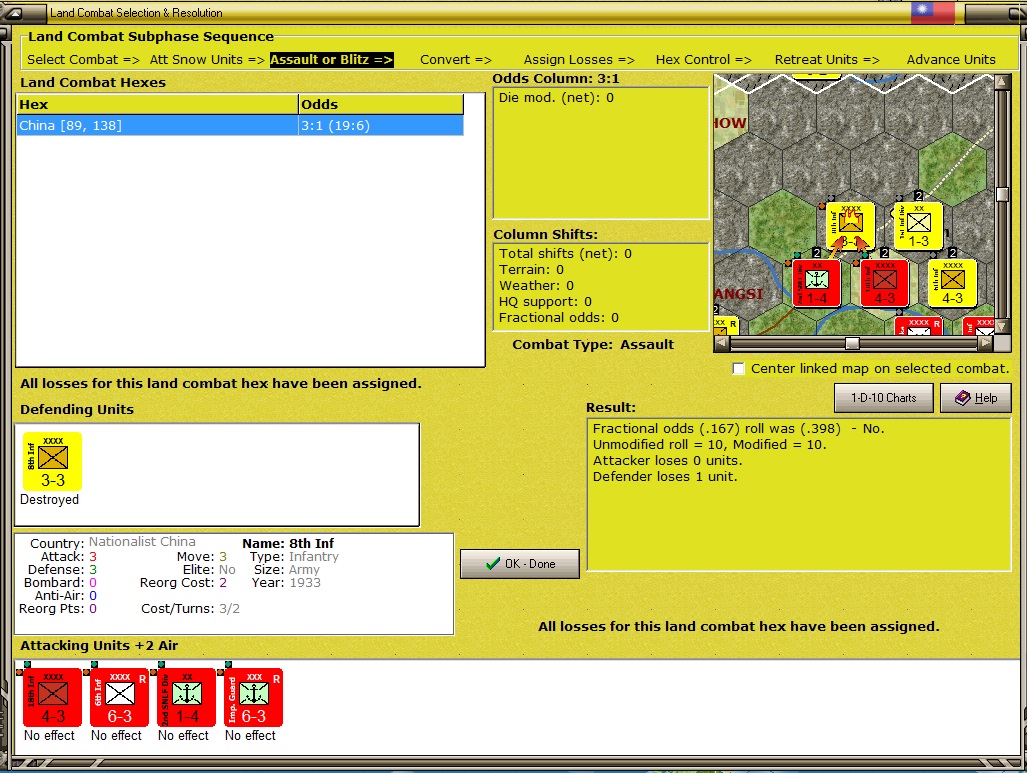Image resolution: width=1027 pixels, height=773 pixels.
Task: Click 'Unmodified roll = 10, Modified = 10.' result line
Action: pyautogui.click(x=710, y=445)
